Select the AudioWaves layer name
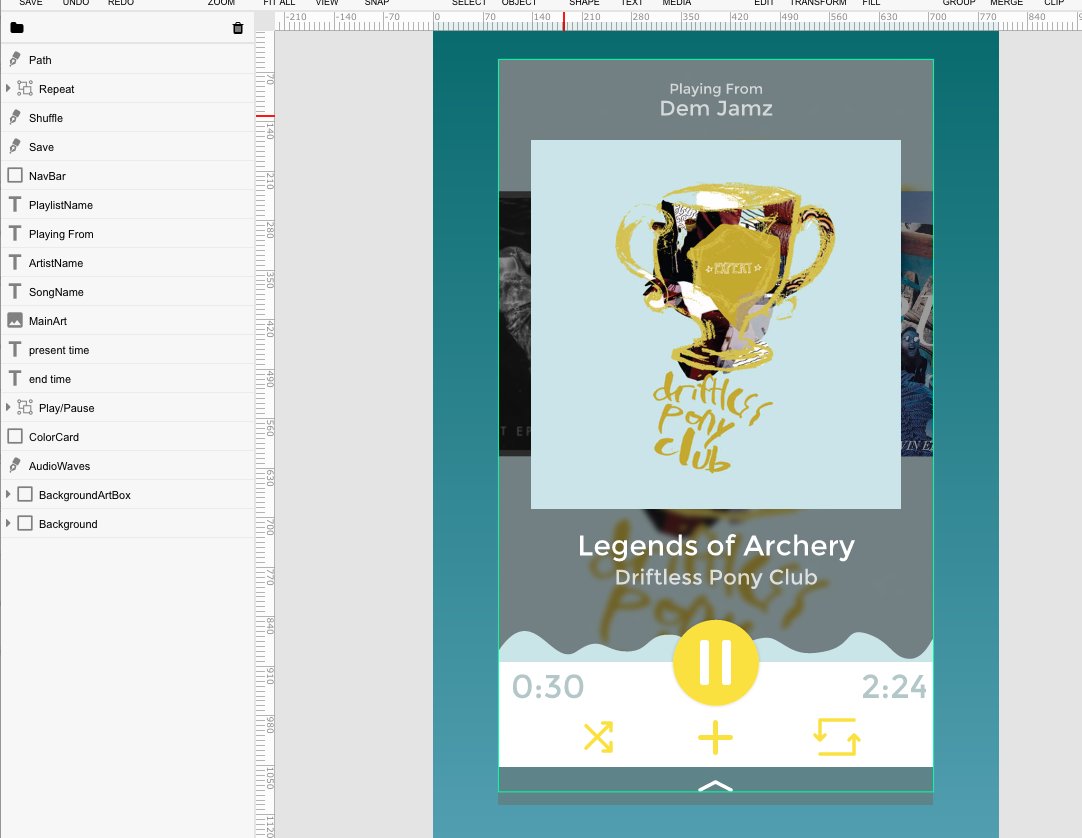1082x838 pixels. coord(59,466)
